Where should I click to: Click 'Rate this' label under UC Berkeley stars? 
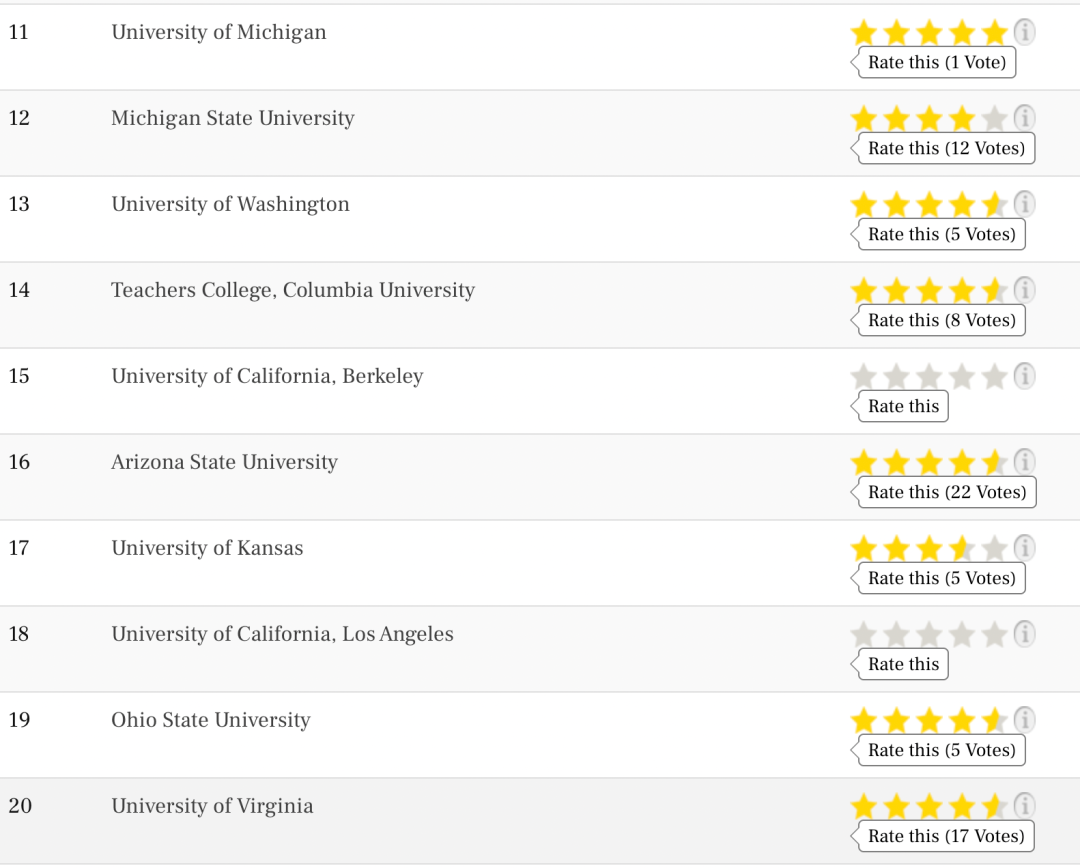click(x=900, y=406)
